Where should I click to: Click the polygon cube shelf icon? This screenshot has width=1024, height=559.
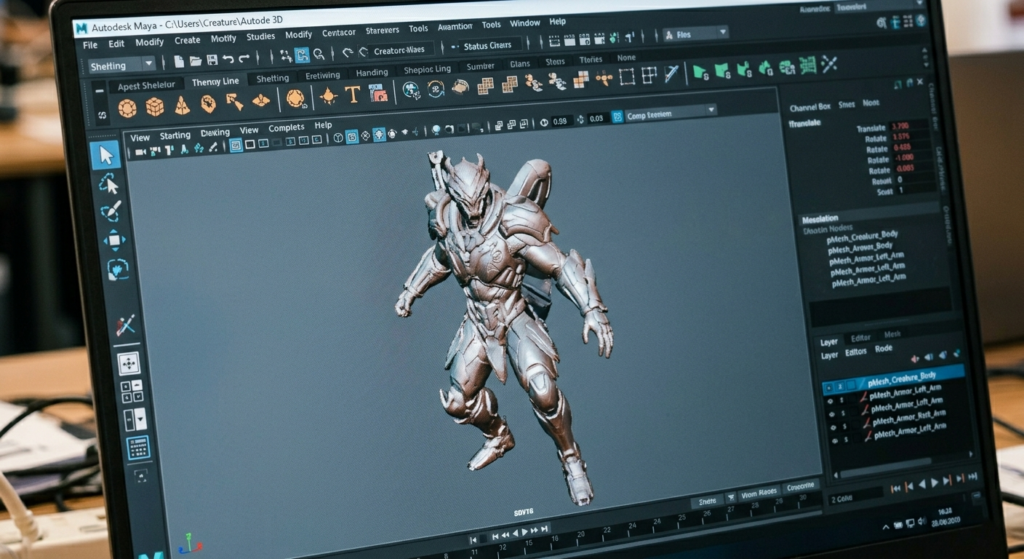coord(155,106)
